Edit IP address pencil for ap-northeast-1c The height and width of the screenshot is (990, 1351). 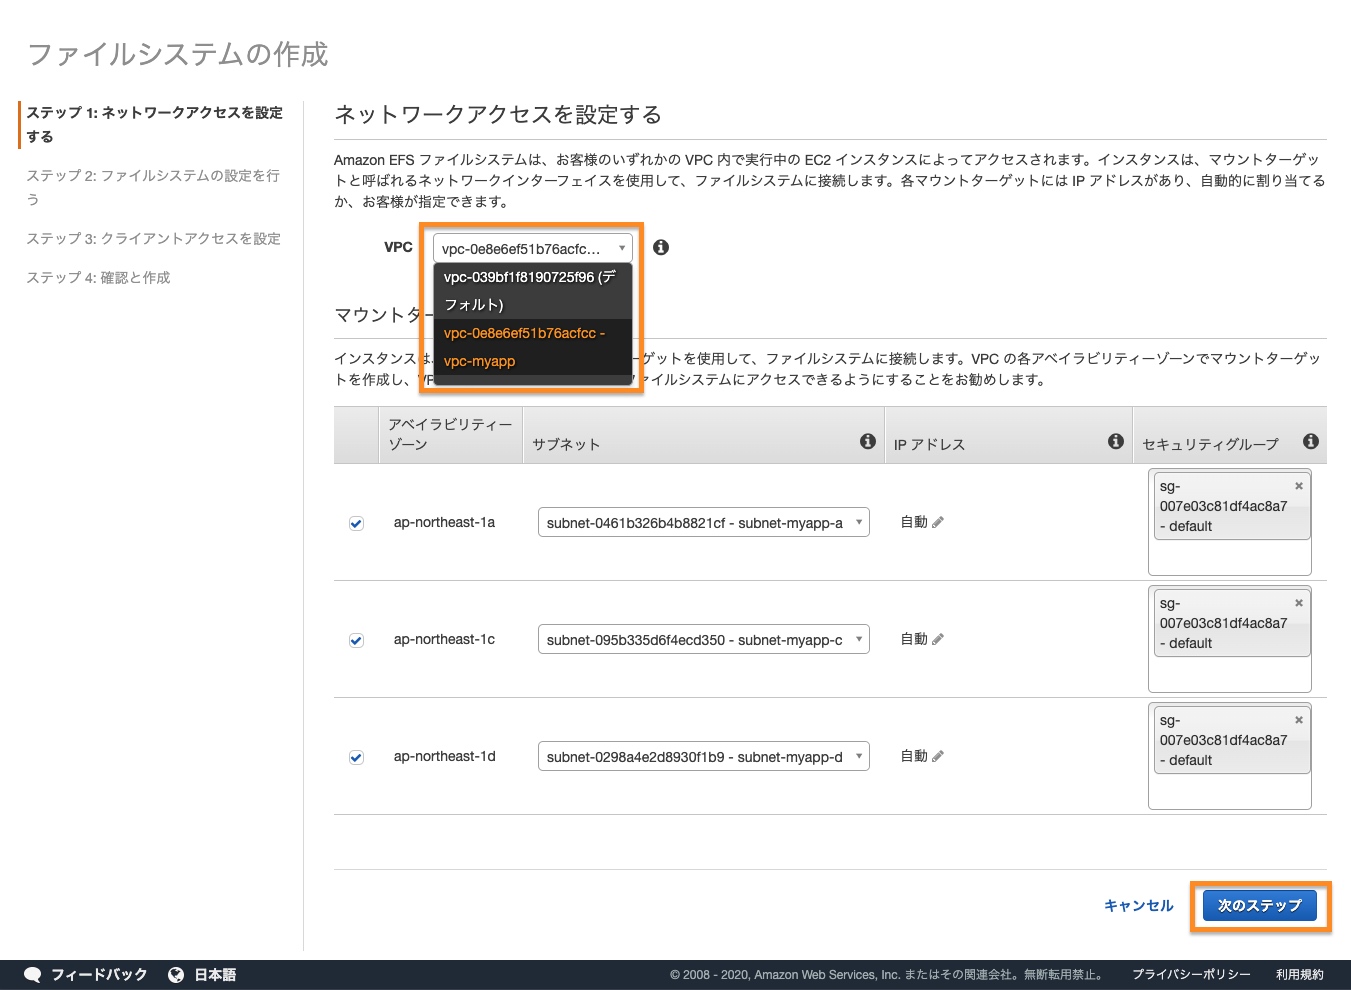point(937,639)
